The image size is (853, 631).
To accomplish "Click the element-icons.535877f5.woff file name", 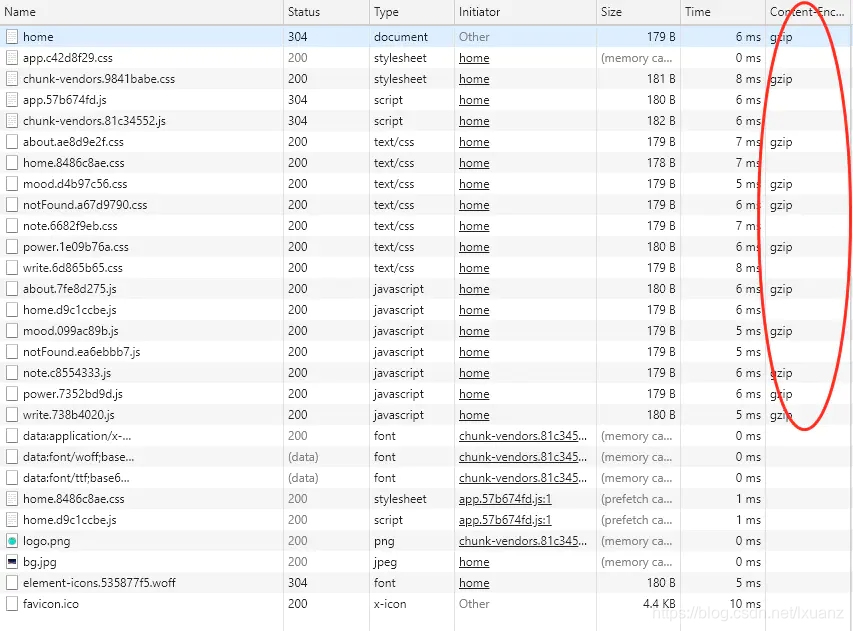I will tap(99, 583).
